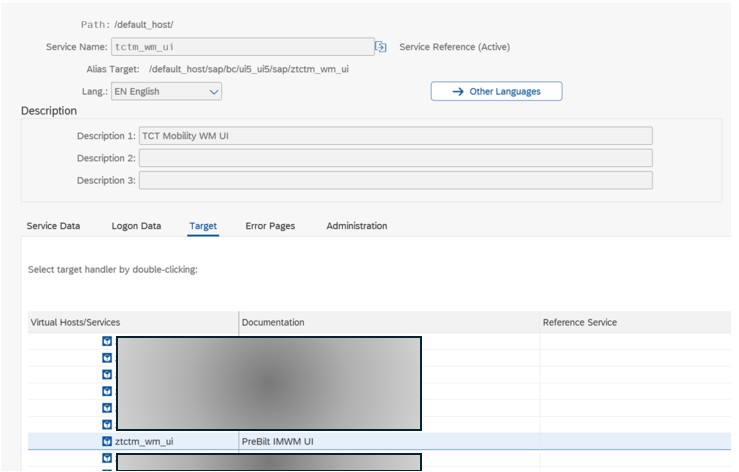
Task: Go to the Error Pages tab
Action: click(270, 226)
